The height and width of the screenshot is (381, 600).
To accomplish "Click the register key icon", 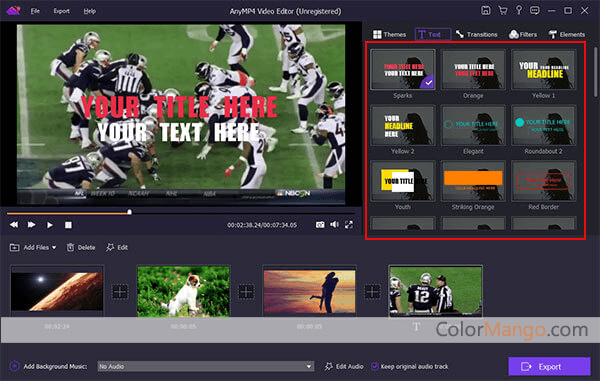I will 519,10.
